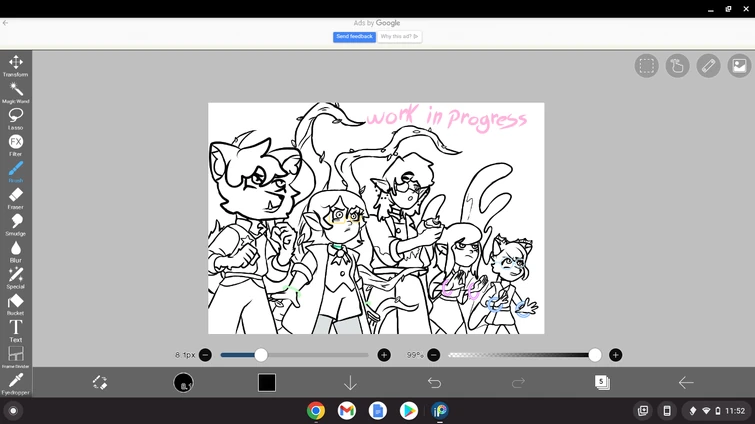Select the Transform tool
The image size is (755, 424).
(x=15, y=65)
